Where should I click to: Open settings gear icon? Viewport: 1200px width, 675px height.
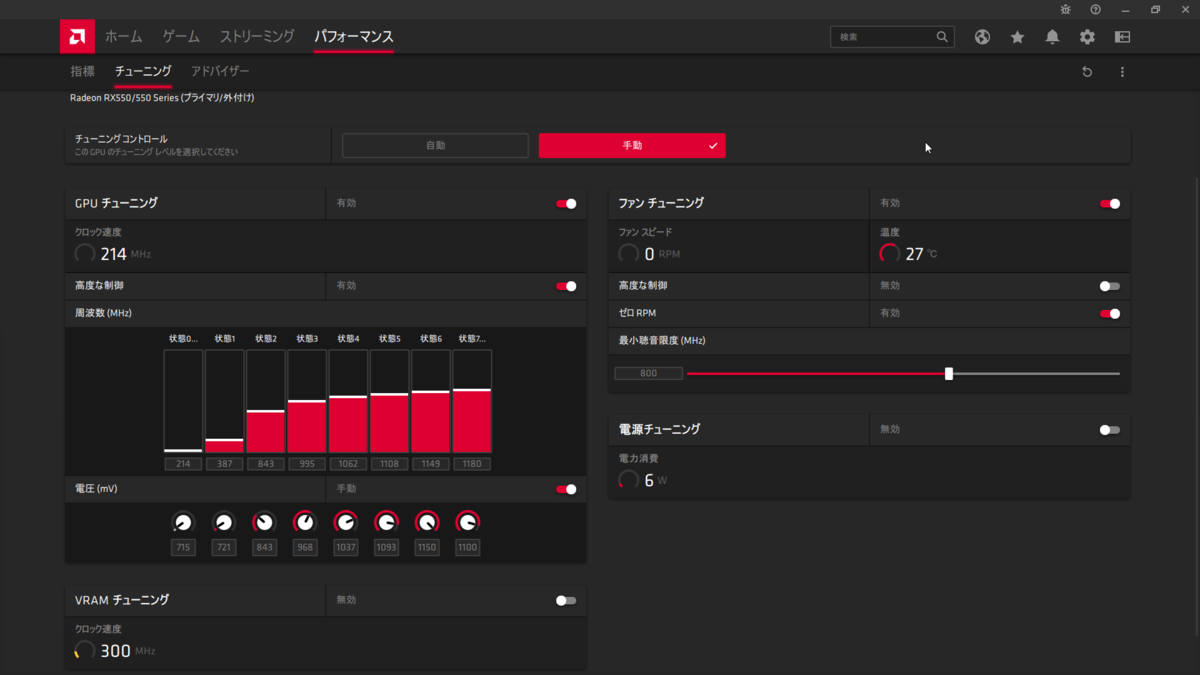tap(1087, 37)
